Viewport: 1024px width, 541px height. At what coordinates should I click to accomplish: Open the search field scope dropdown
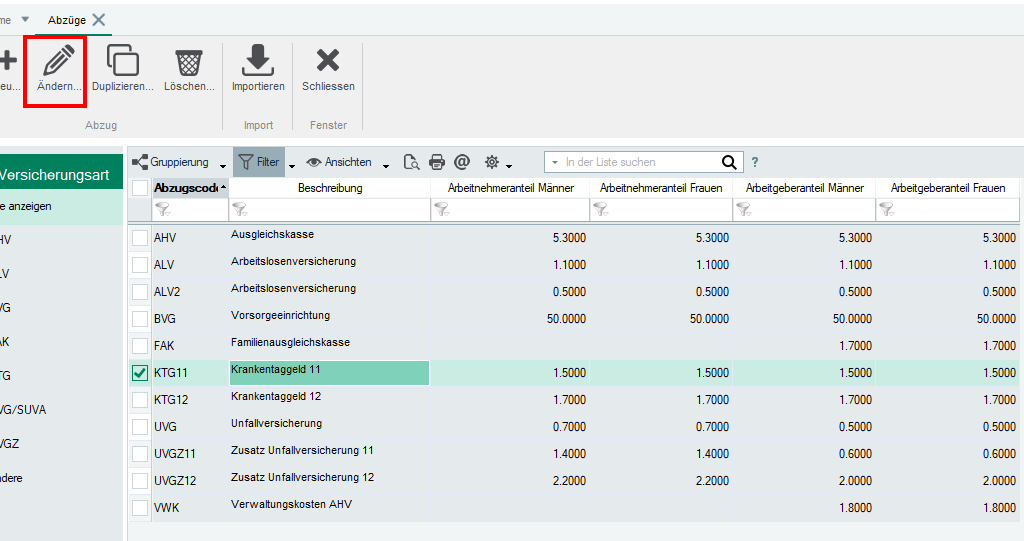click(x=554, y=162)
